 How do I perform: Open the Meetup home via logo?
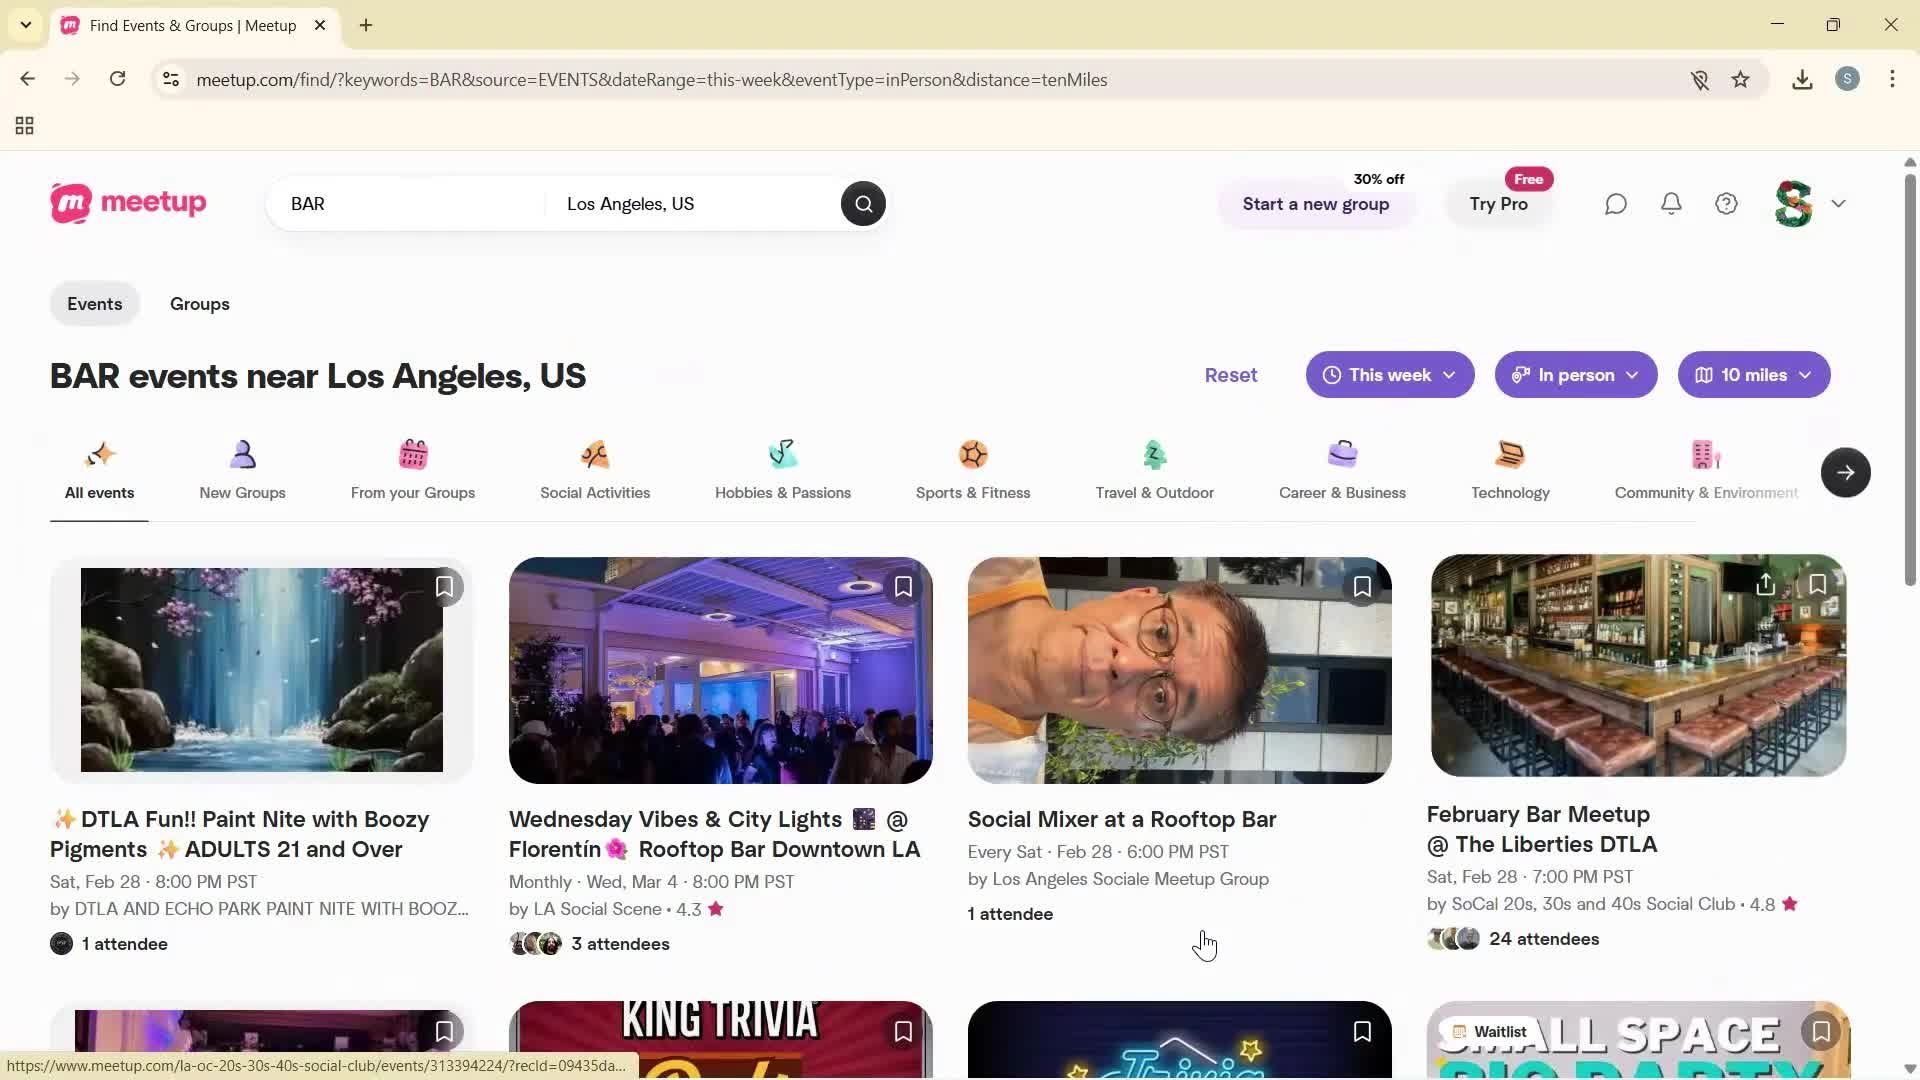tap(128, 203)
